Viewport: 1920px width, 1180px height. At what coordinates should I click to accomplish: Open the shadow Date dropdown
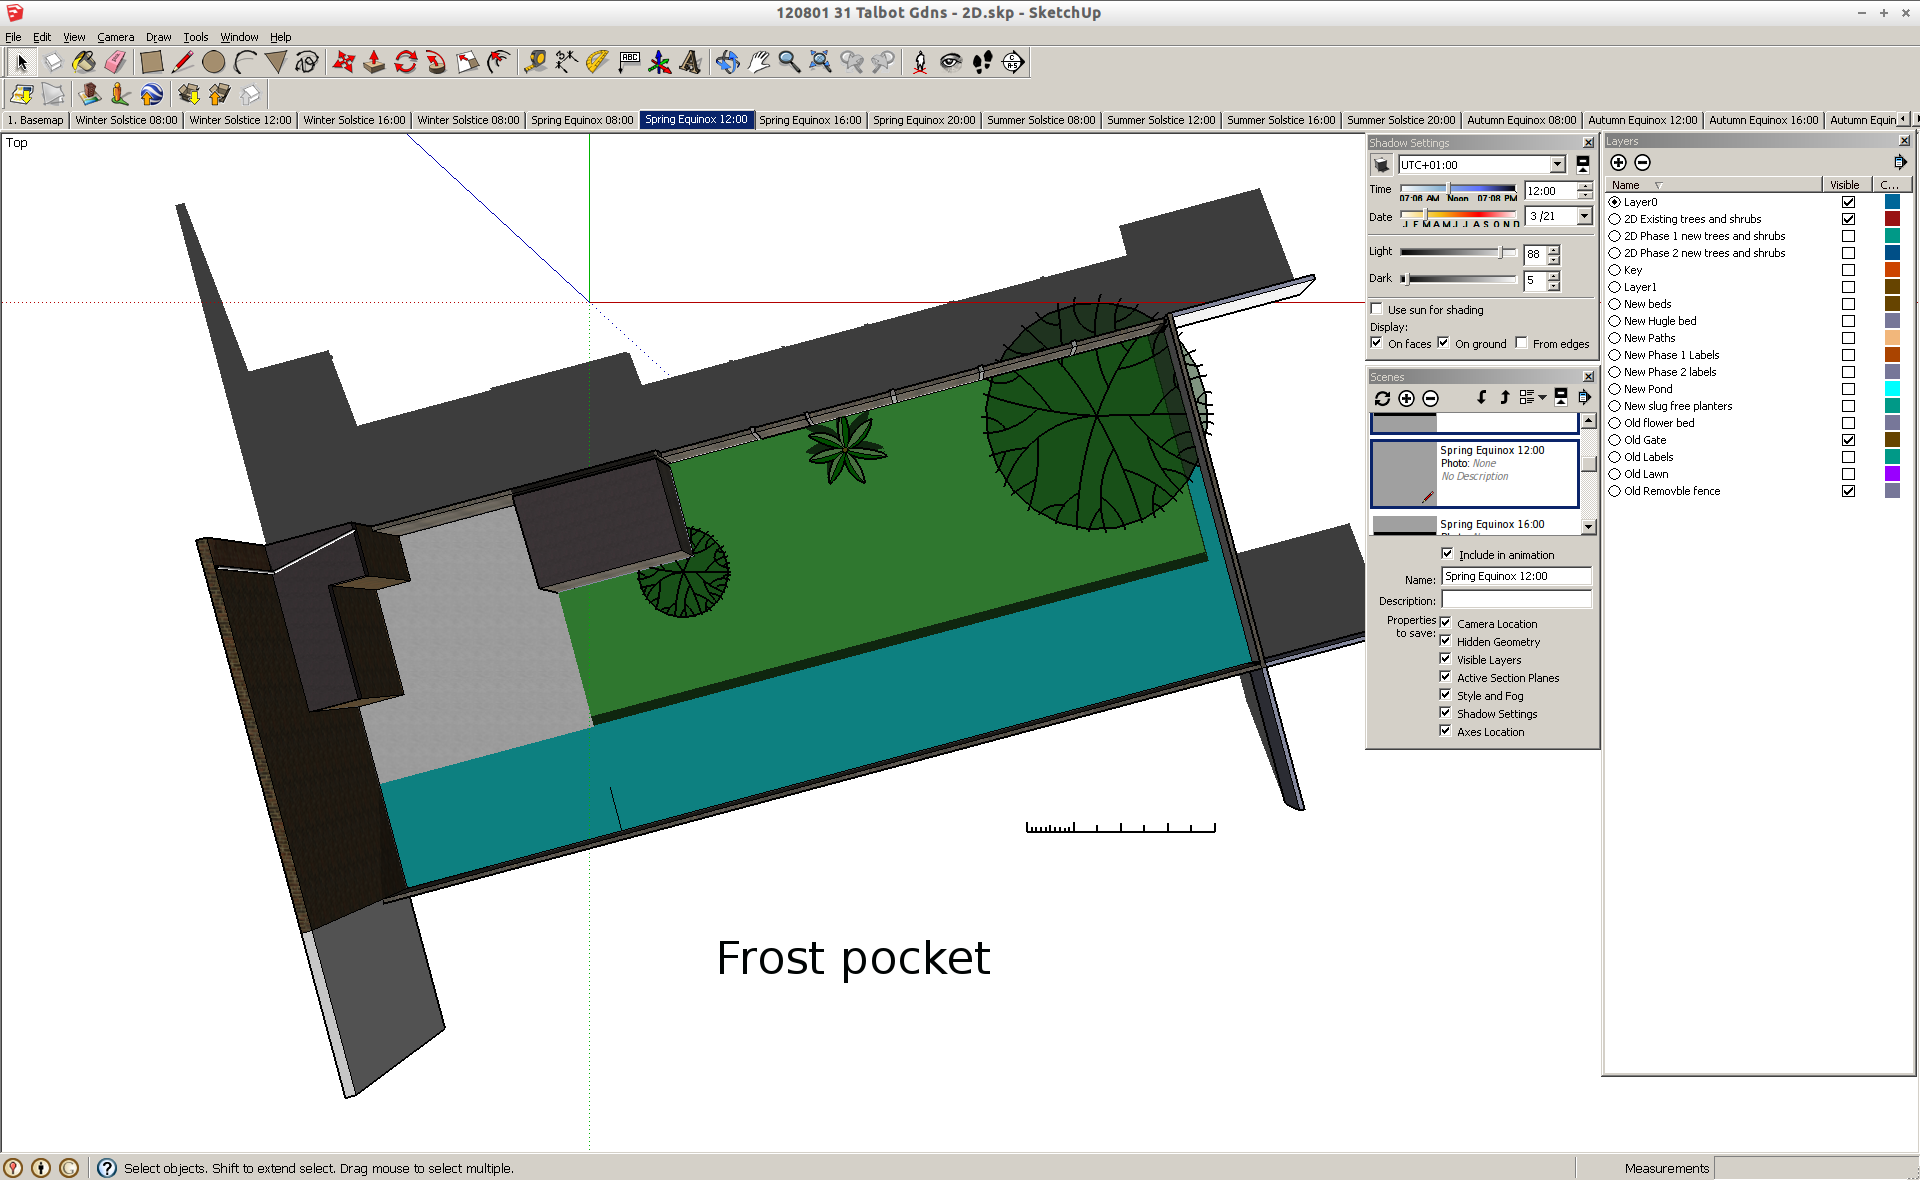(x=1585, y=216)
